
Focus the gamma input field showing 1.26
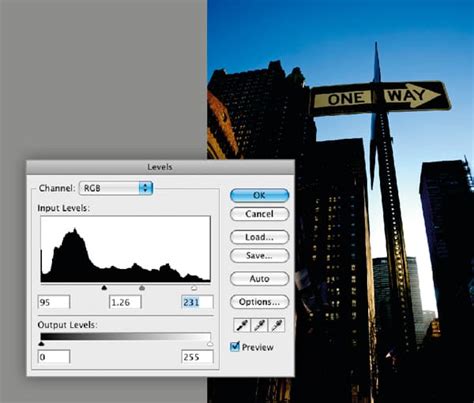(125, 302)
